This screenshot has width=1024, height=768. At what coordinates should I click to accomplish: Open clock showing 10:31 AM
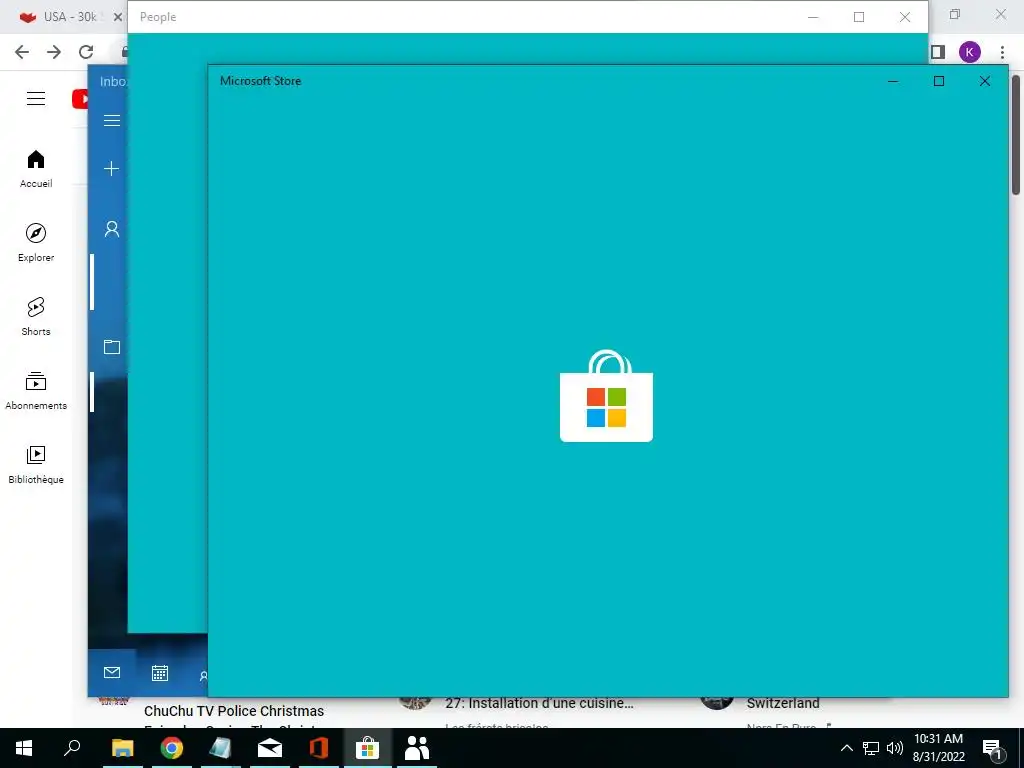click(938, 748)
